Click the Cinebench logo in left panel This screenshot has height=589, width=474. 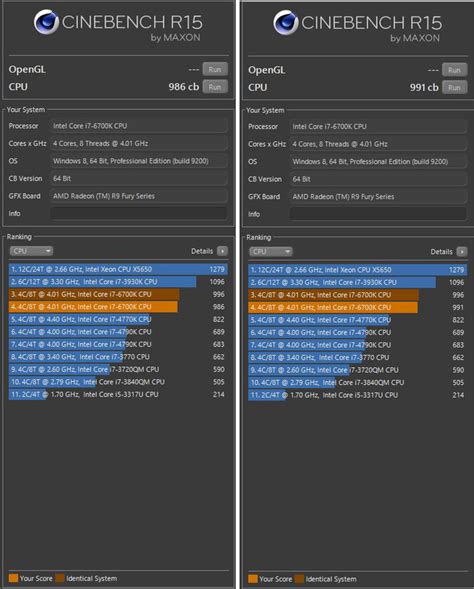pos(46,22)
